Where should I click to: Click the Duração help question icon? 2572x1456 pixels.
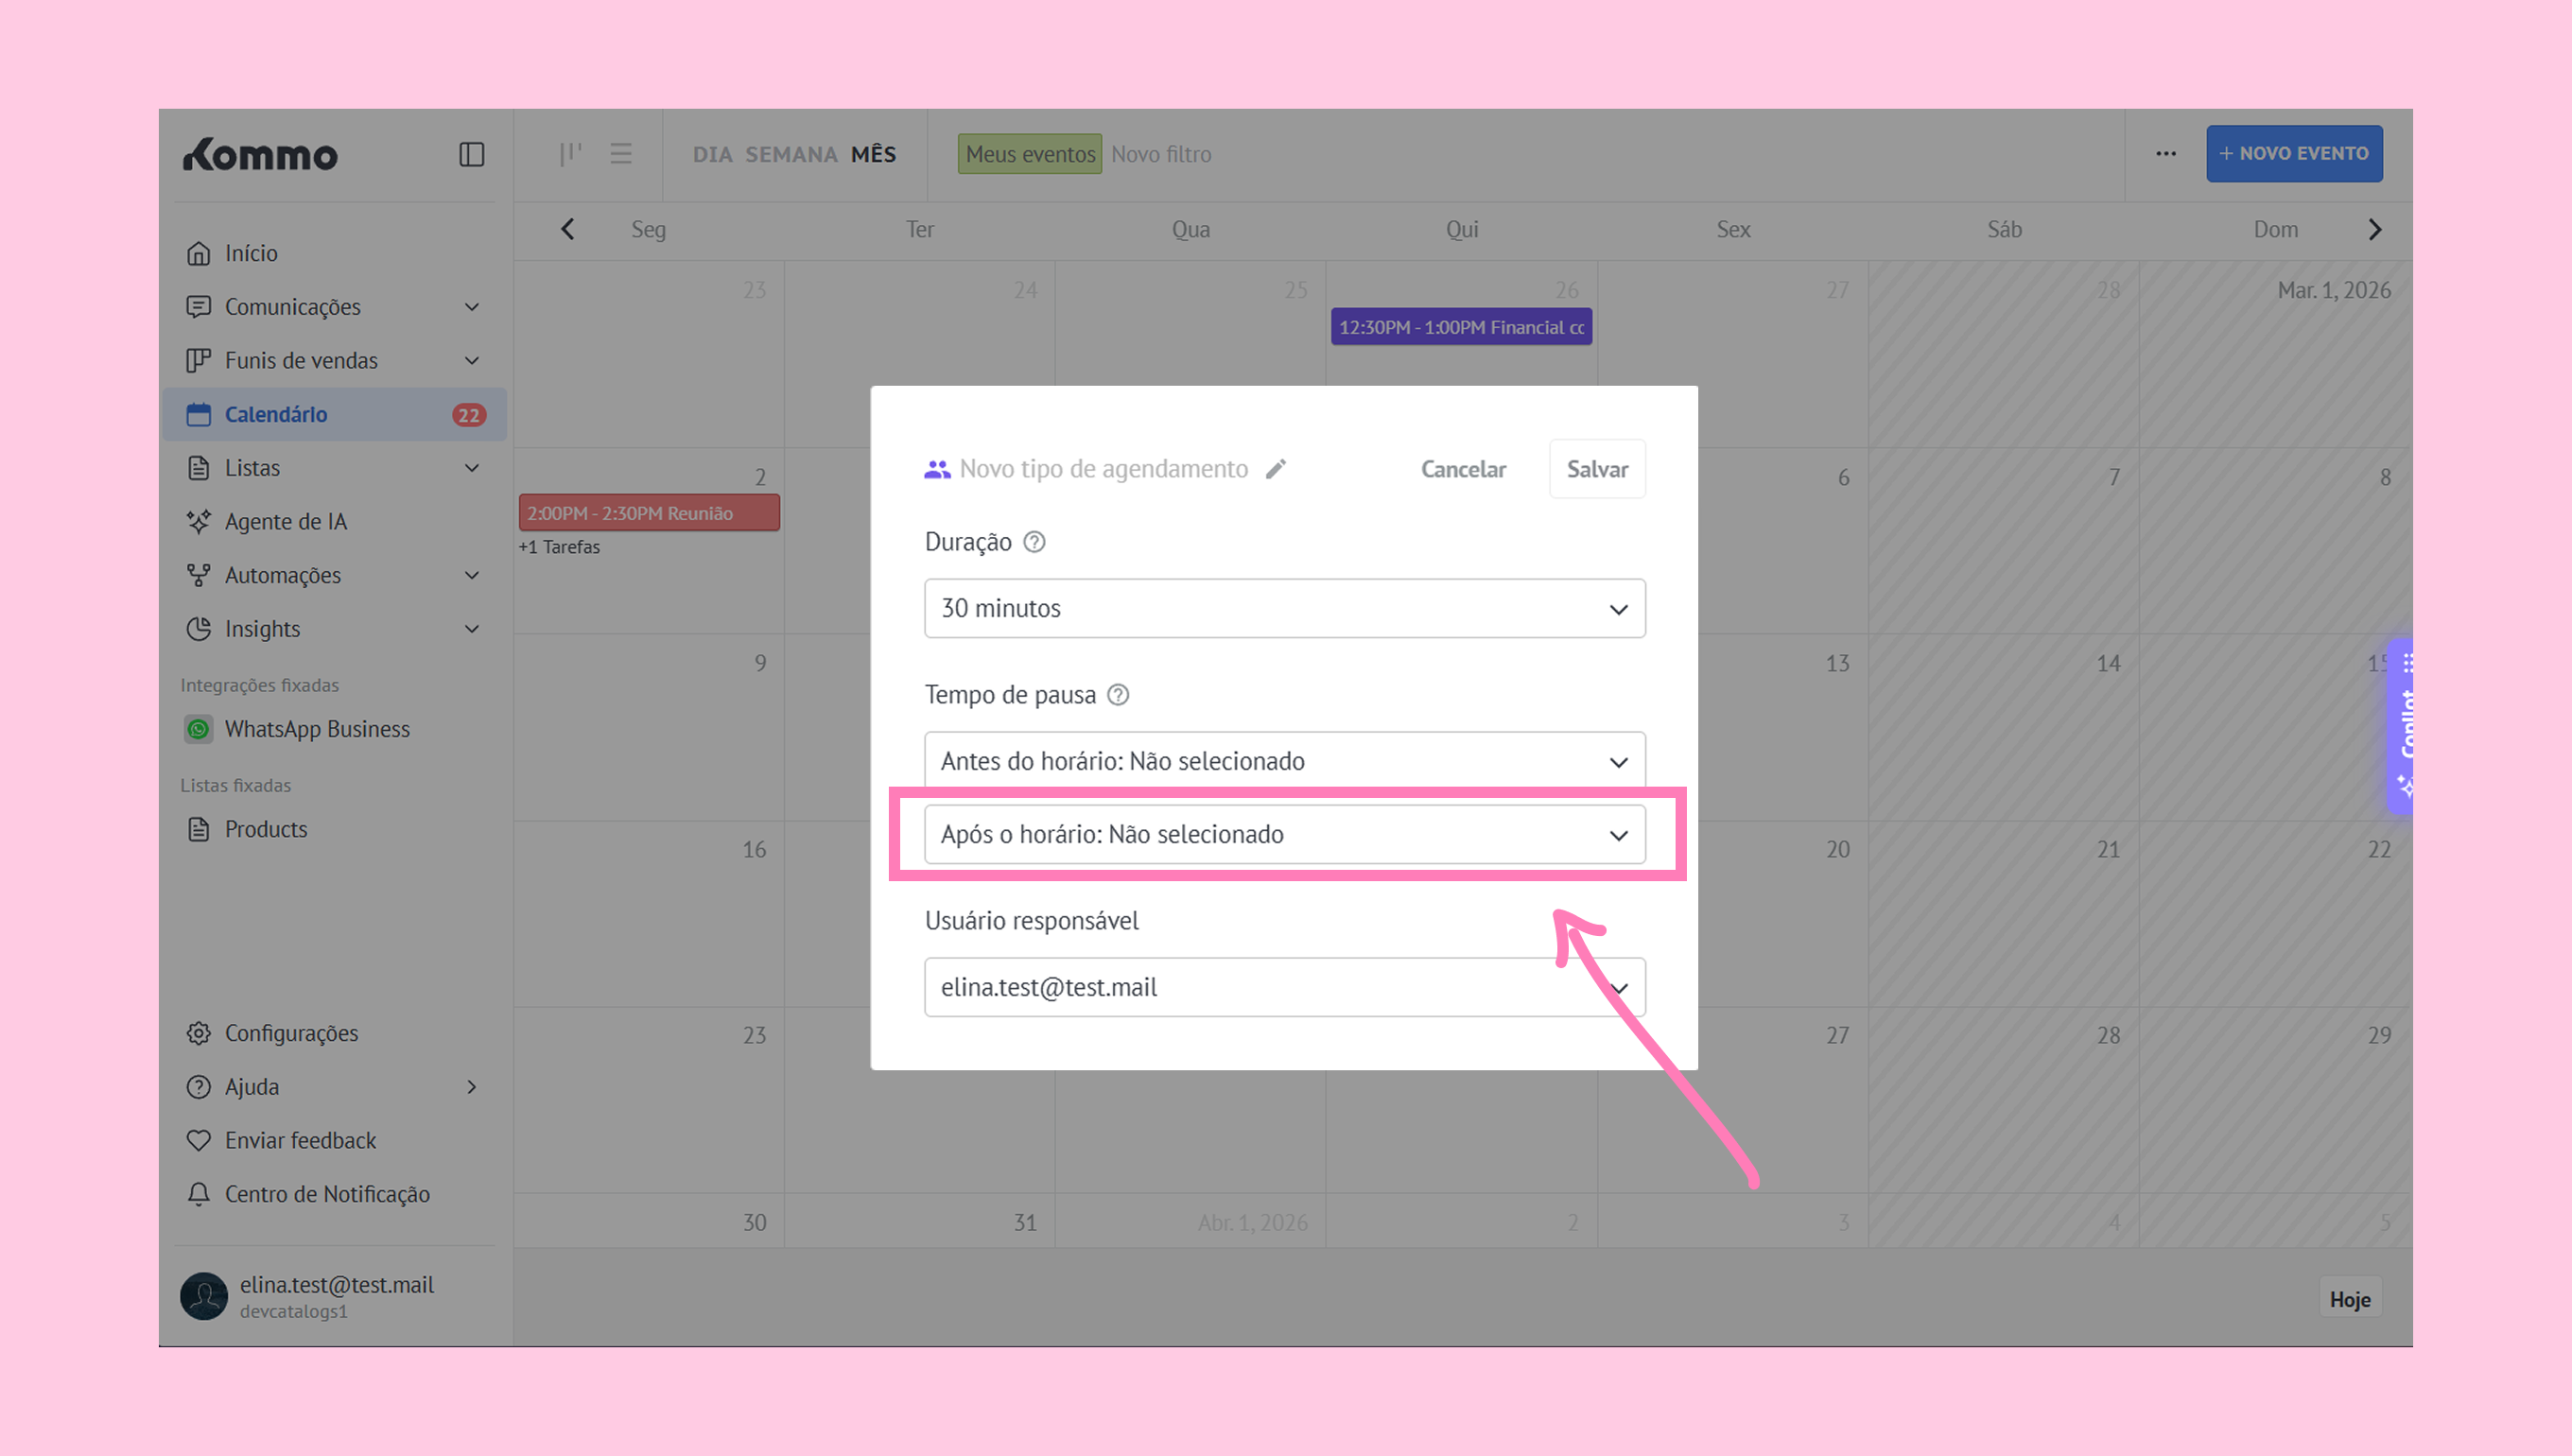pyautogui.click(x=1034, y=542)
